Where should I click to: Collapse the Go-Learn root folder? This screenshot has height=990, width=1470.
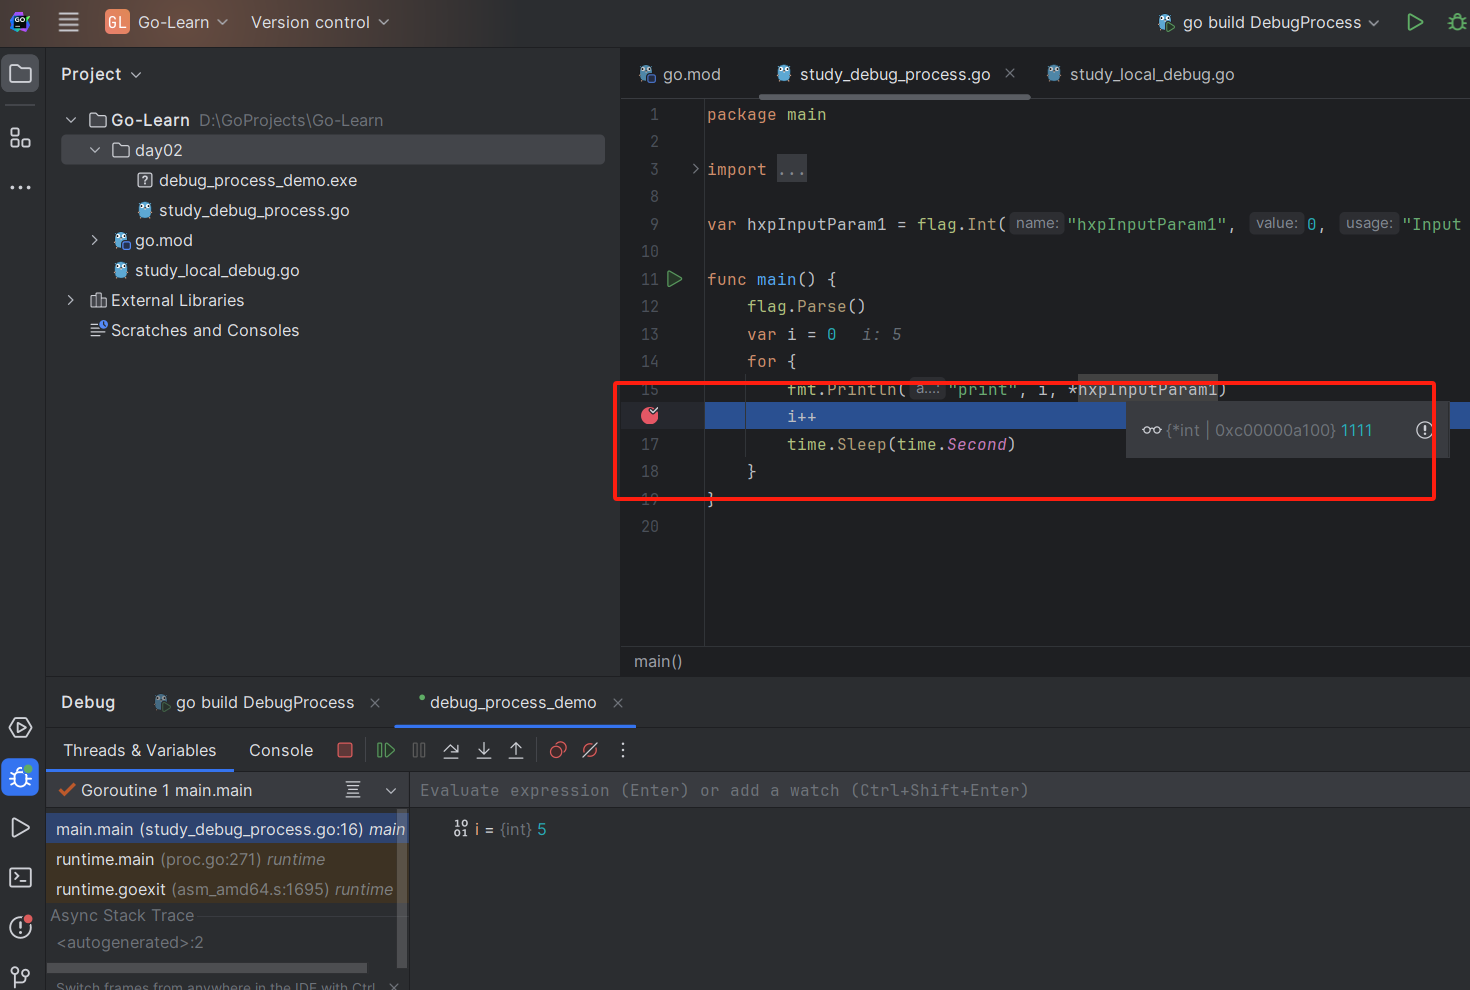(71, 120)
